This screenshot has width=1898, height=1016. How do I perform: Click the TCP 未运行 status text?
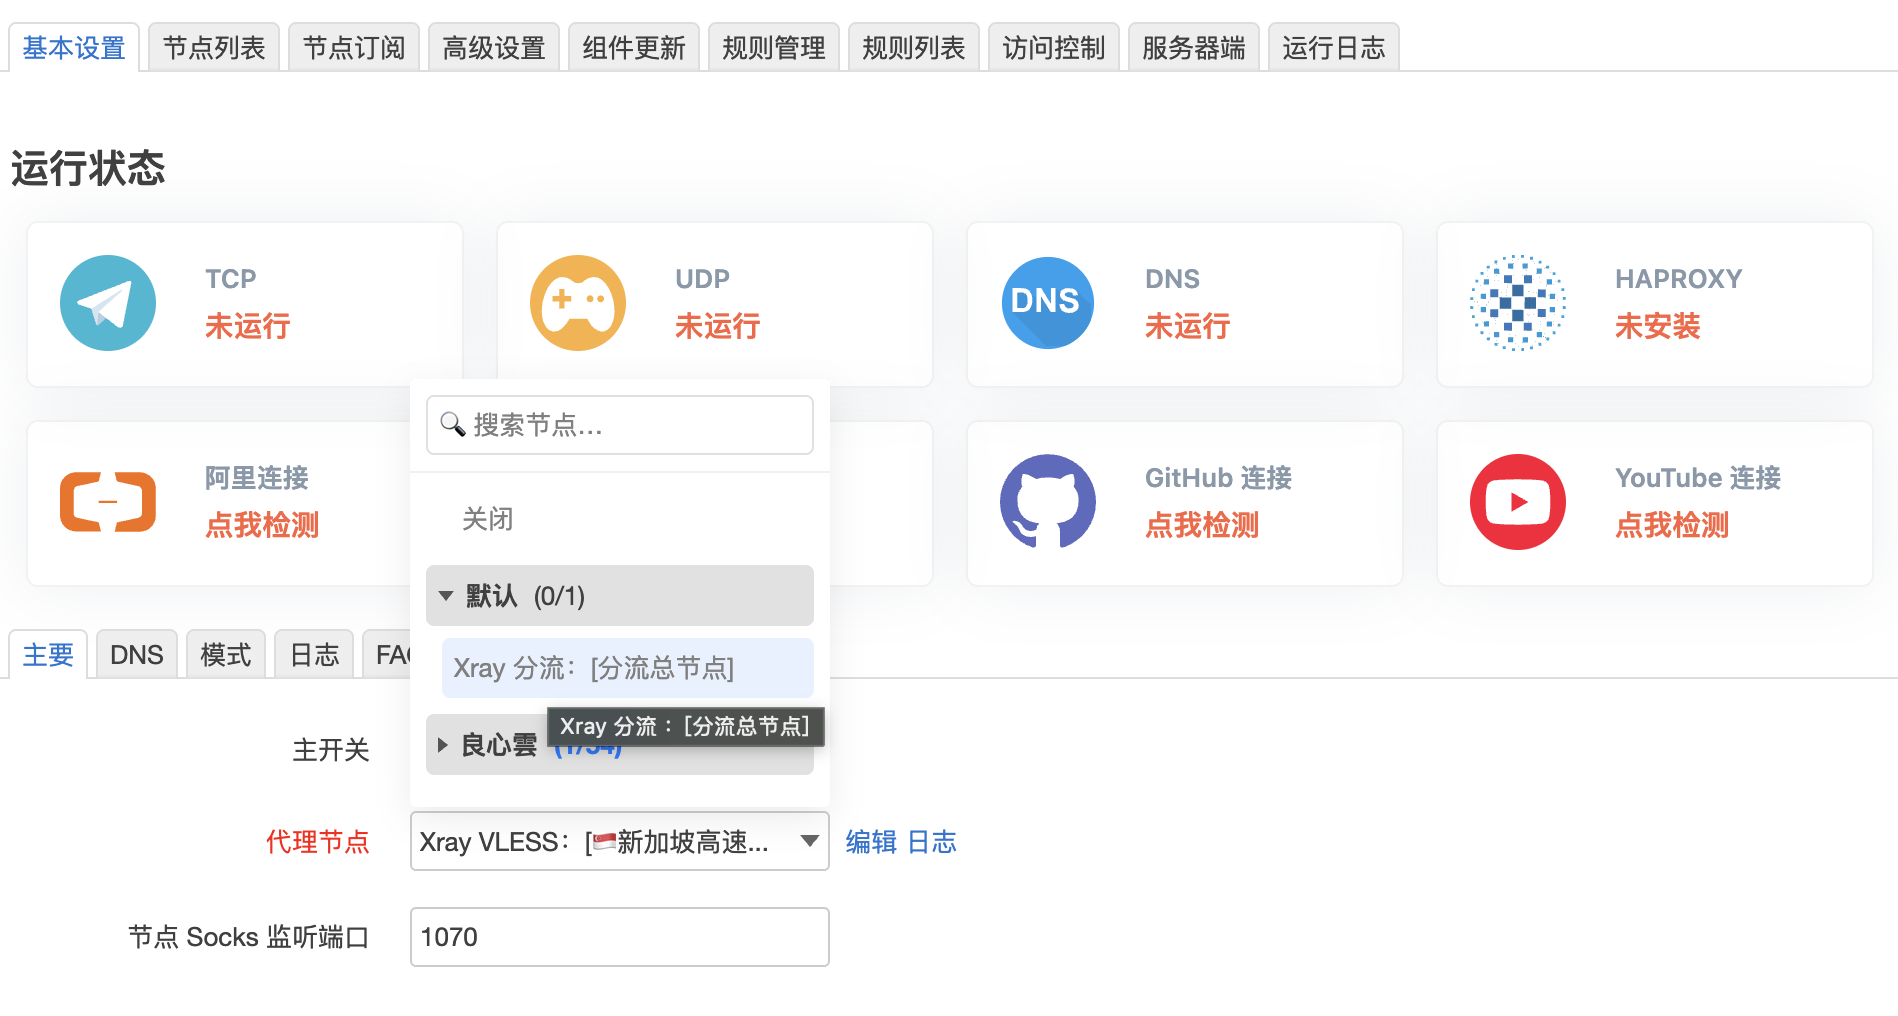point(248,326)
